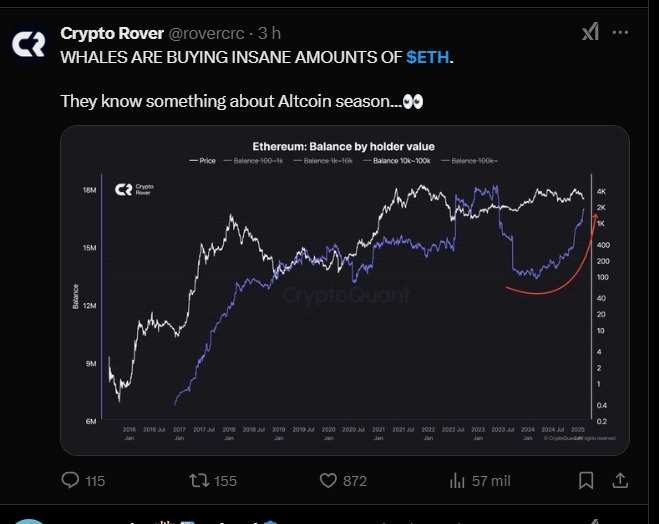Image resolution: width=659 pixels, height=524 pixels.
Task: Share the post via upload icon
Action: (x=620, y=480)
